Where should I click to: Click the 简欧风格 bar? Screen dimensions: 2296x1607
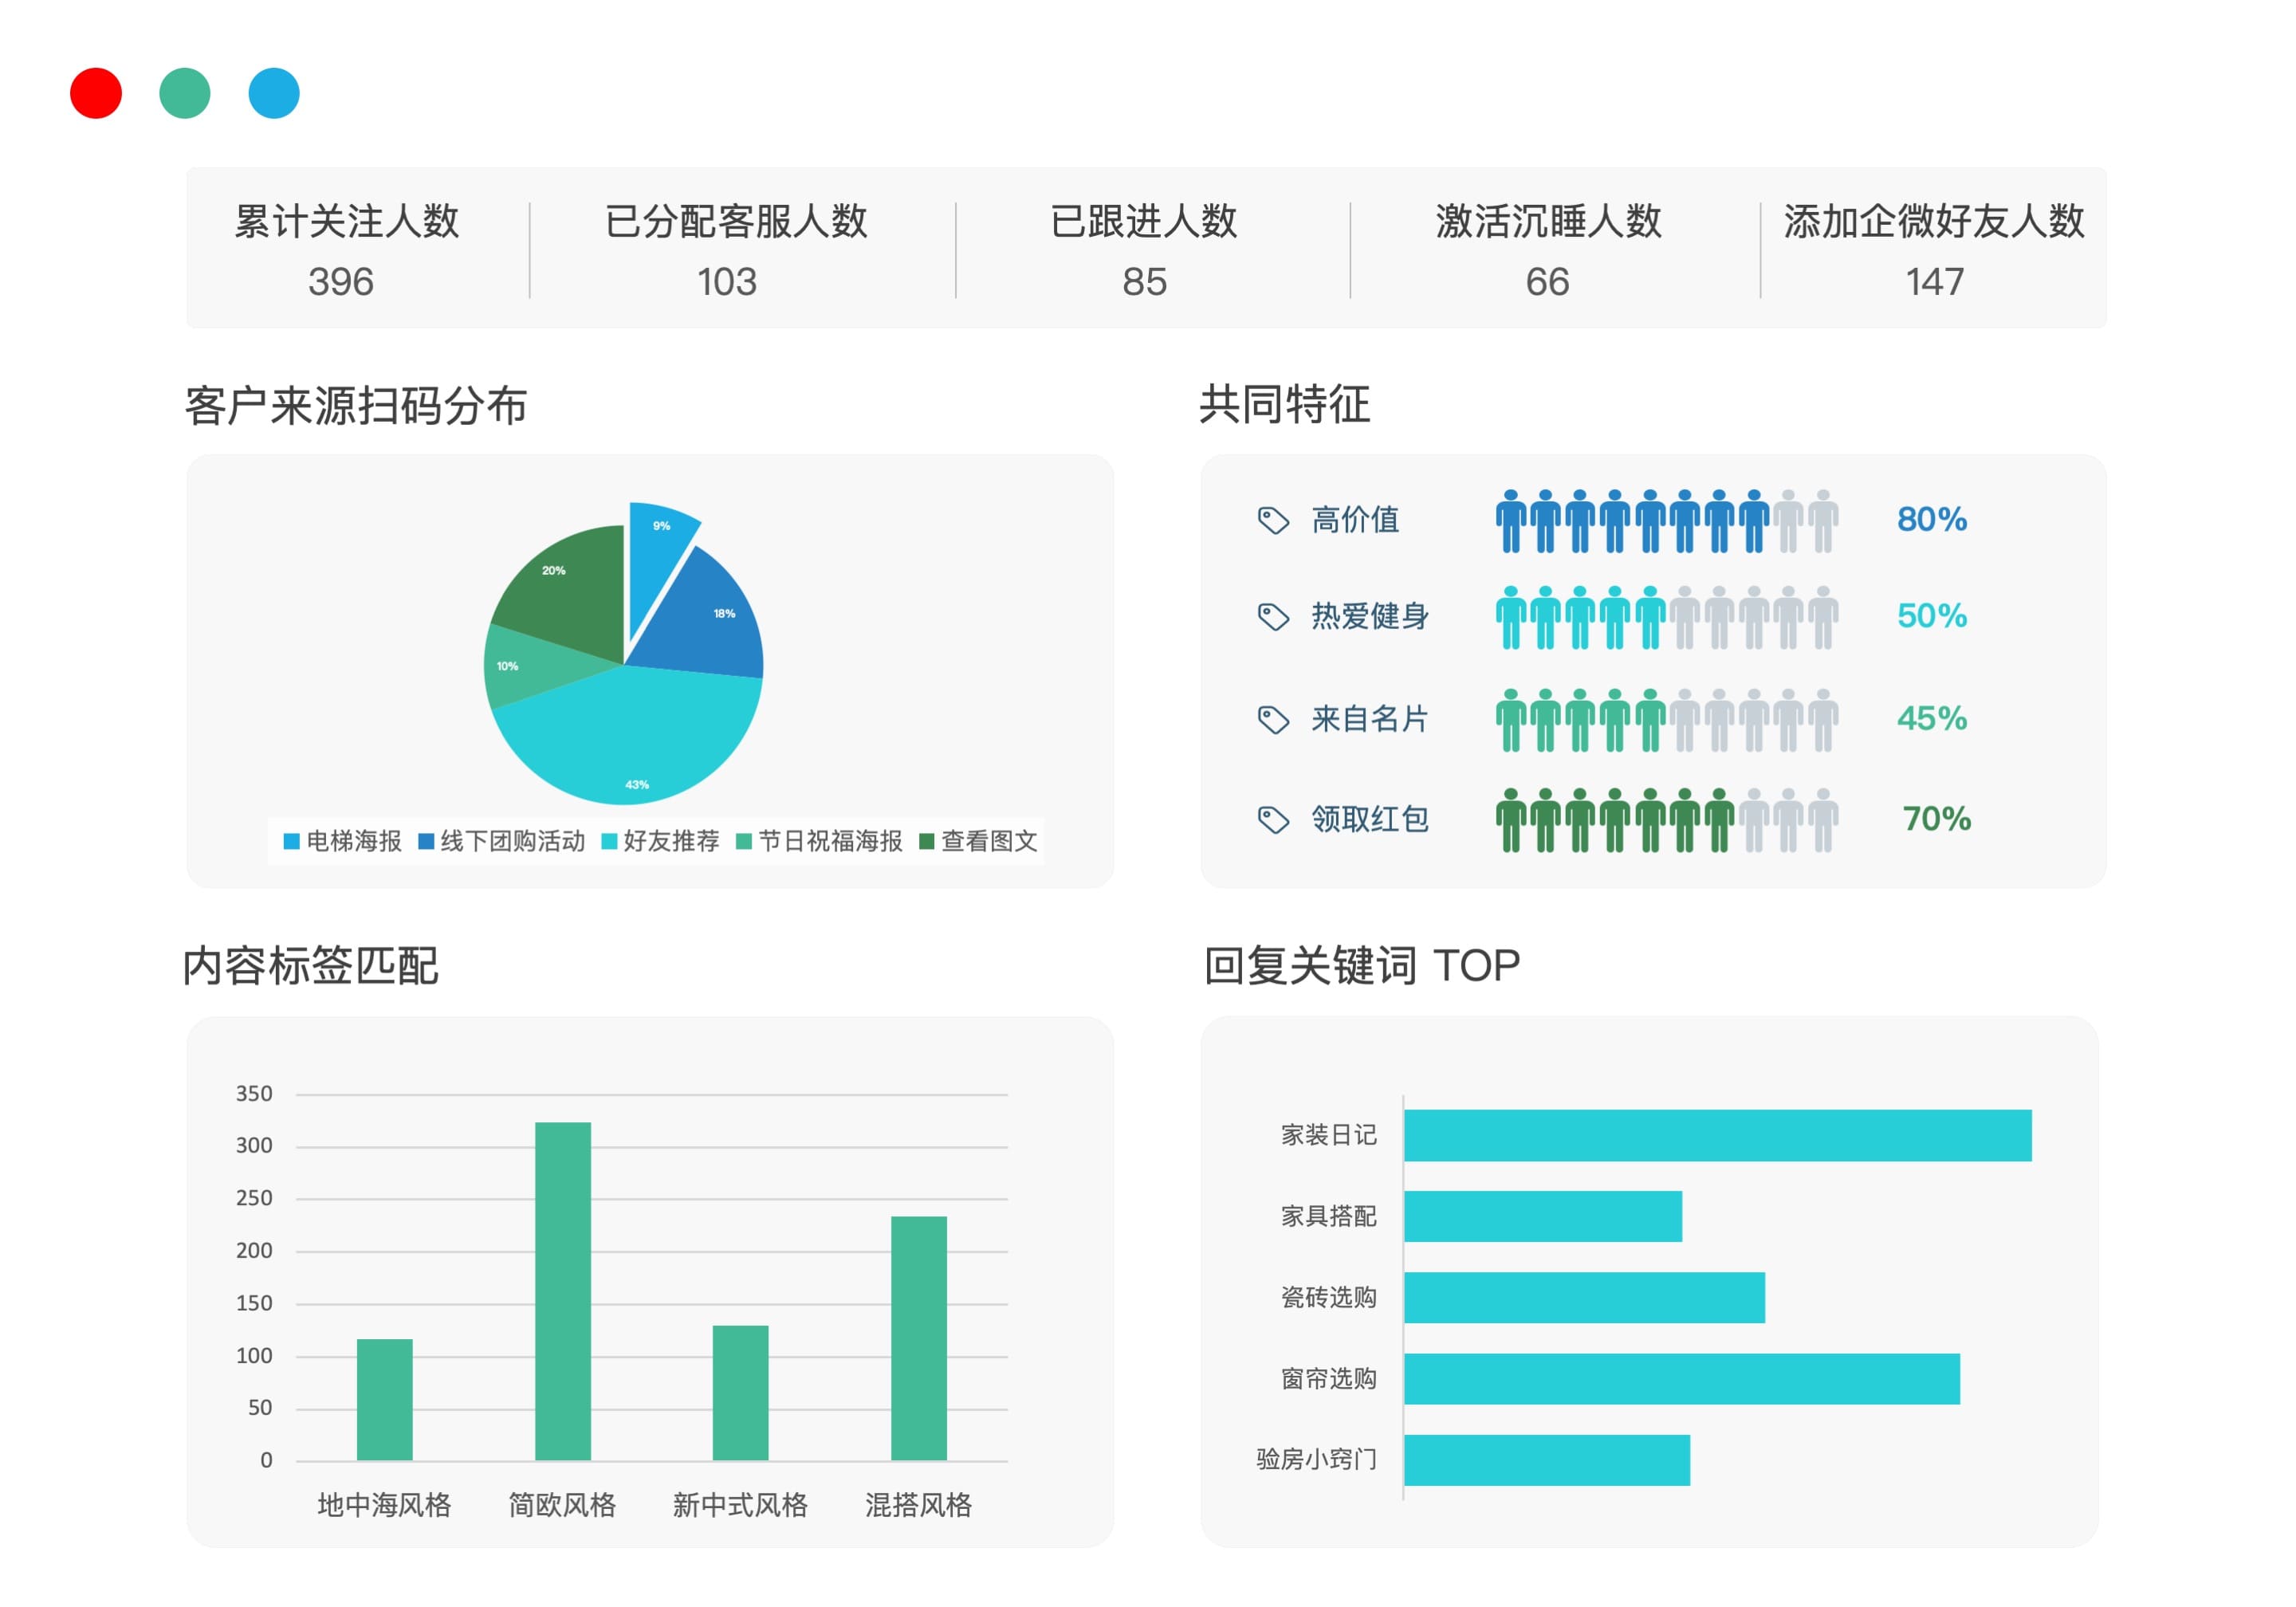pyautogui.click(x=563, y=1291)
